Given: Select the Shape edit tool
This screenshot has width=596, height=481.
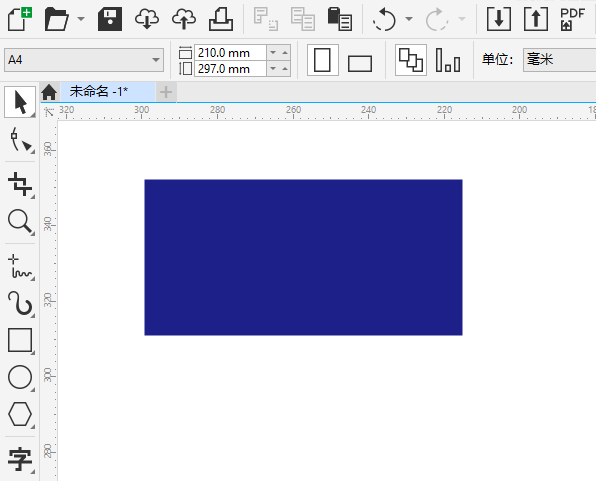Looking at the screenshot, I should click(x=20, y=140).
